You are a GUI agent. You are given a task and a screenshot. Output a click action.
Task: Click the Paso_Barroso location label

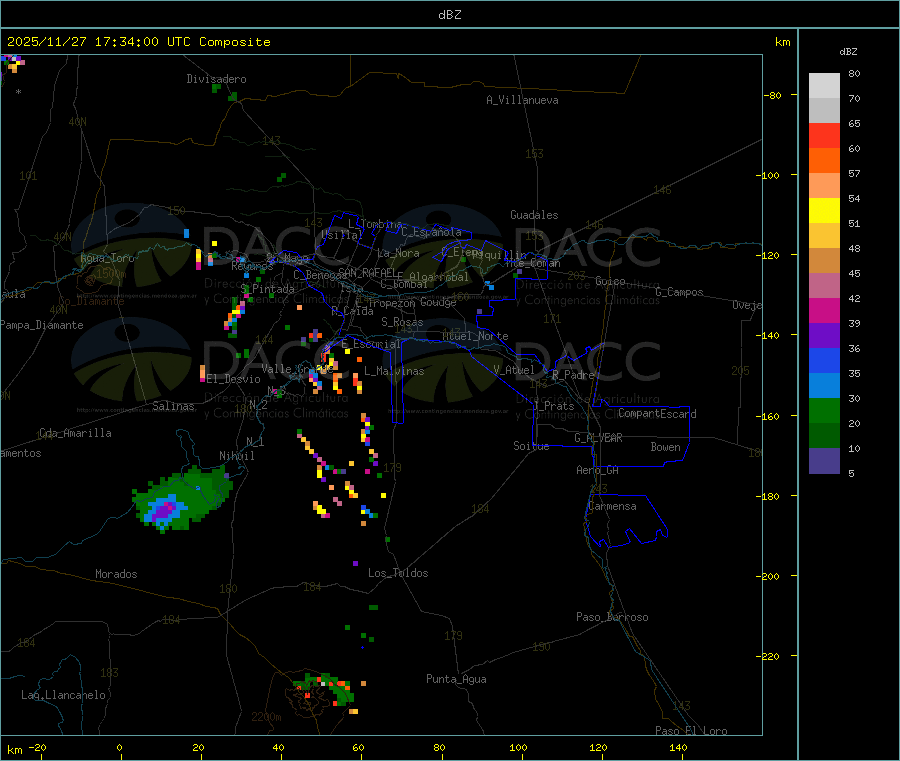[x=612, y=617]
